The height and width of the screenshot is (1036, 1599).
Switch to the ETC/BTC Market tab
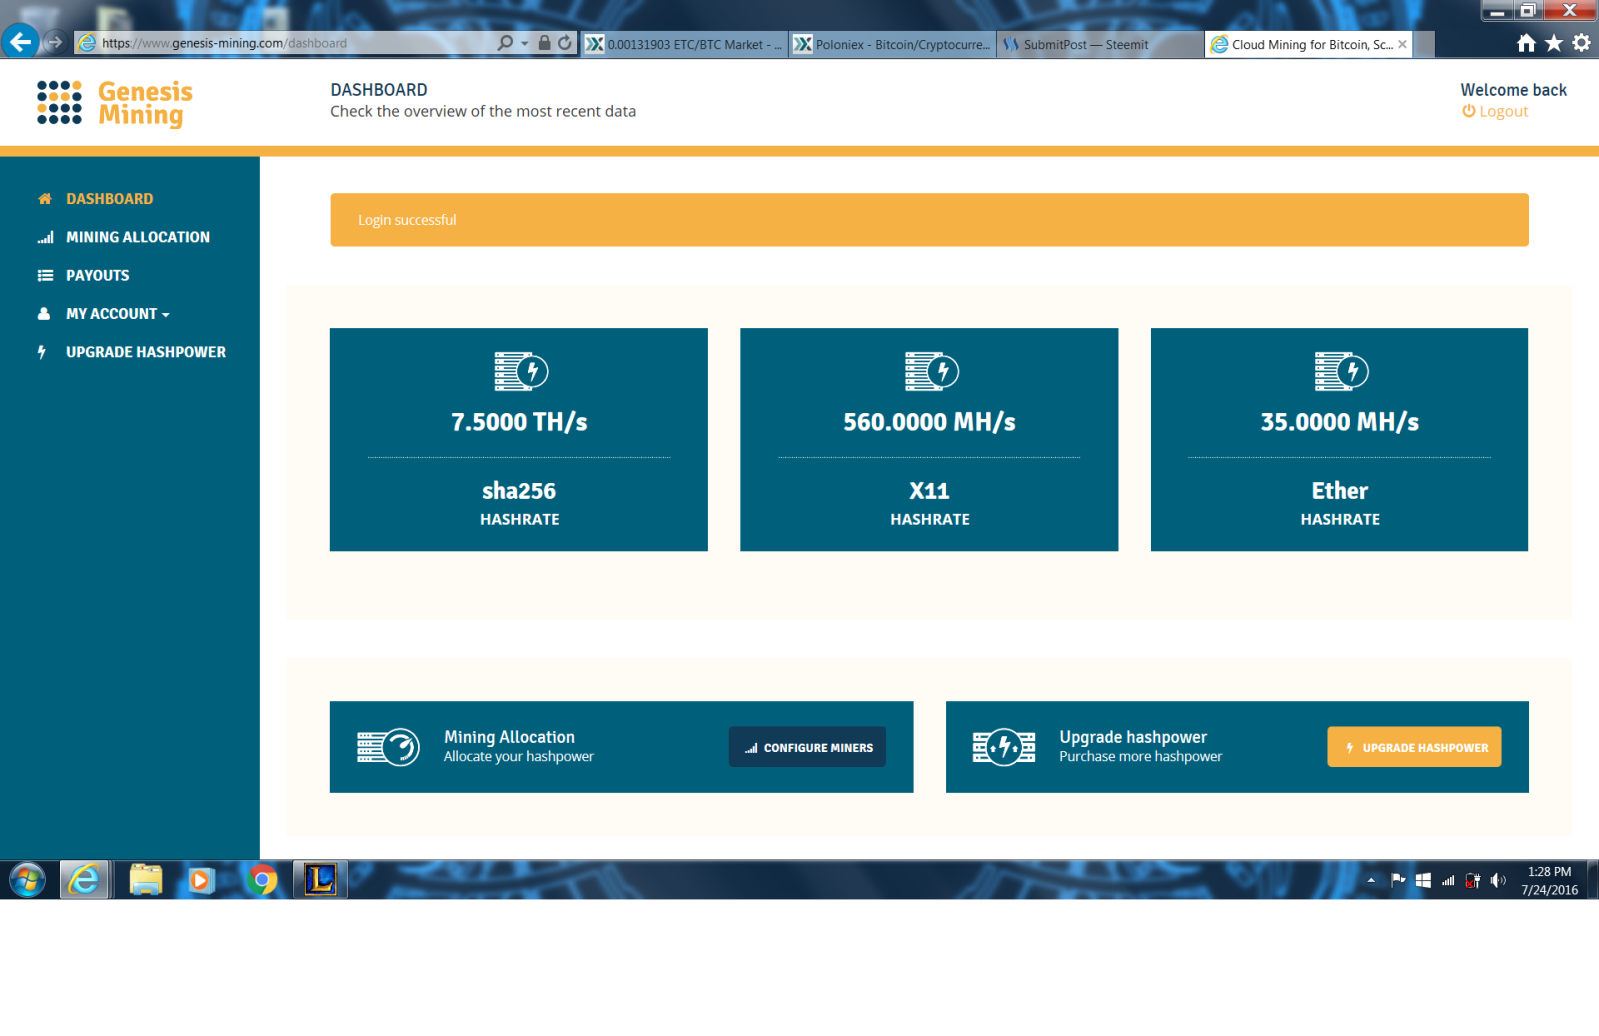[685, 44]
